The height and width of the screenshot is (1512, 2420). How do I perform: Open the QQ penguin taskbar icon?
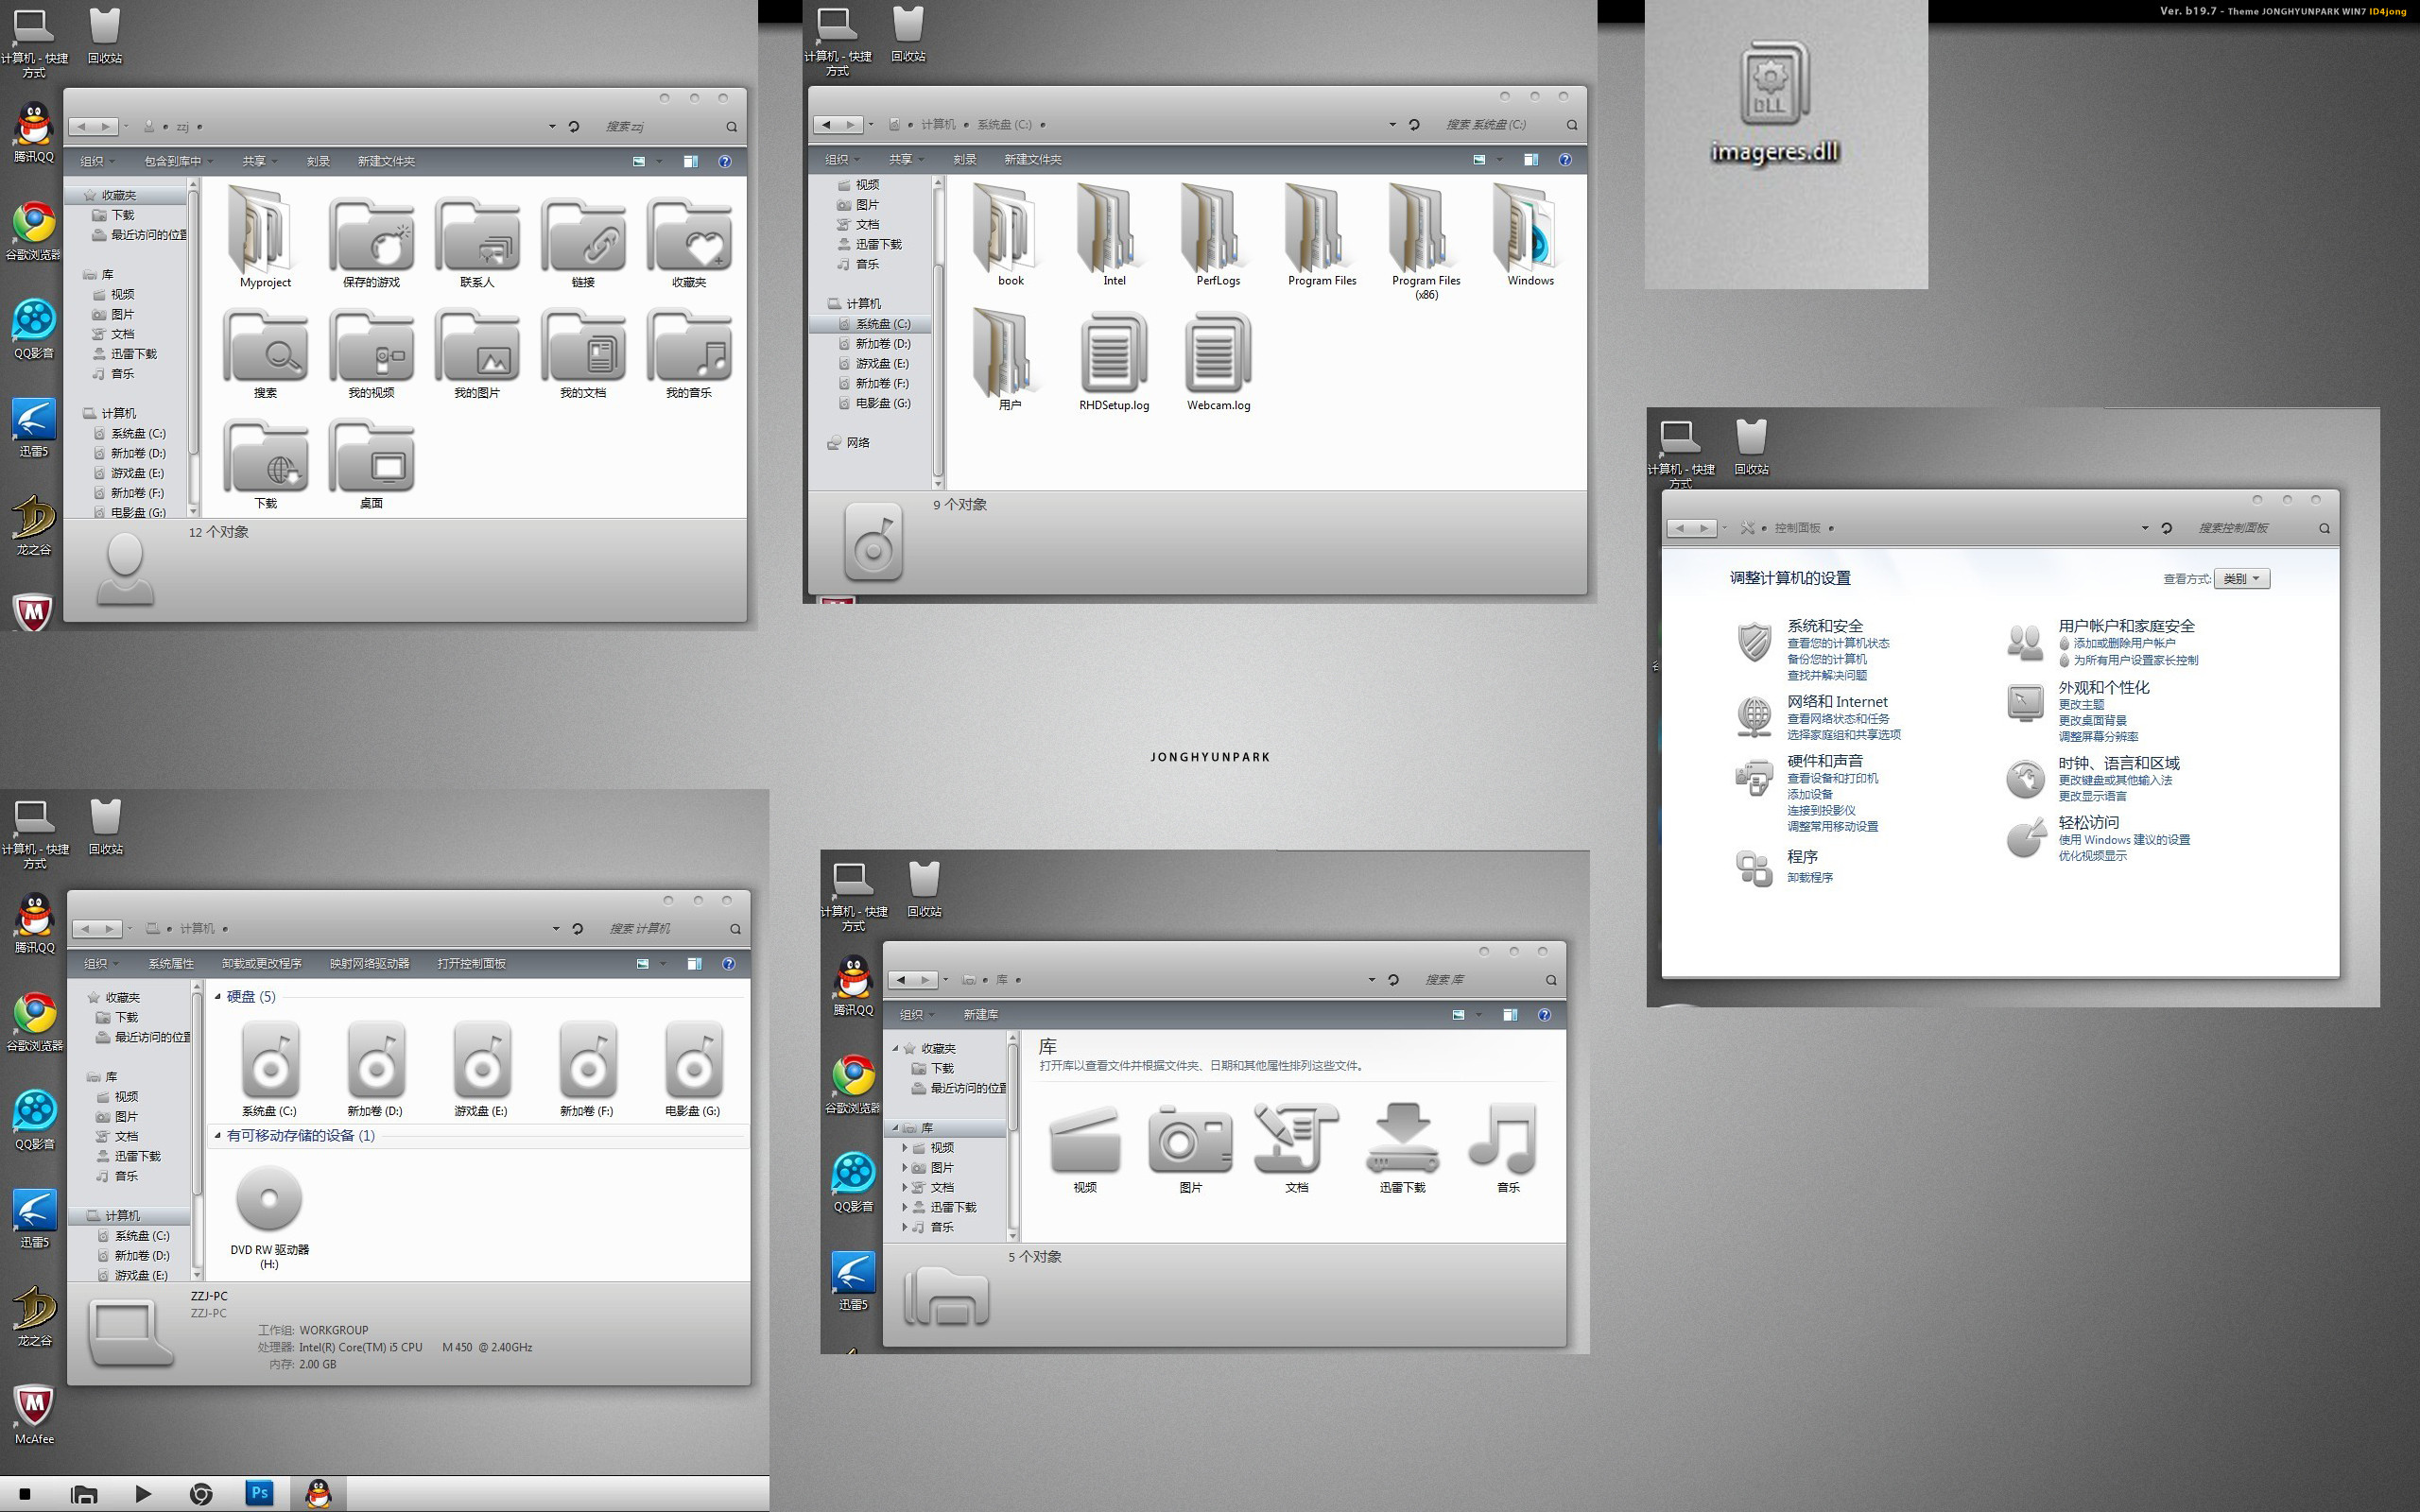click(x=319, y=1494)
